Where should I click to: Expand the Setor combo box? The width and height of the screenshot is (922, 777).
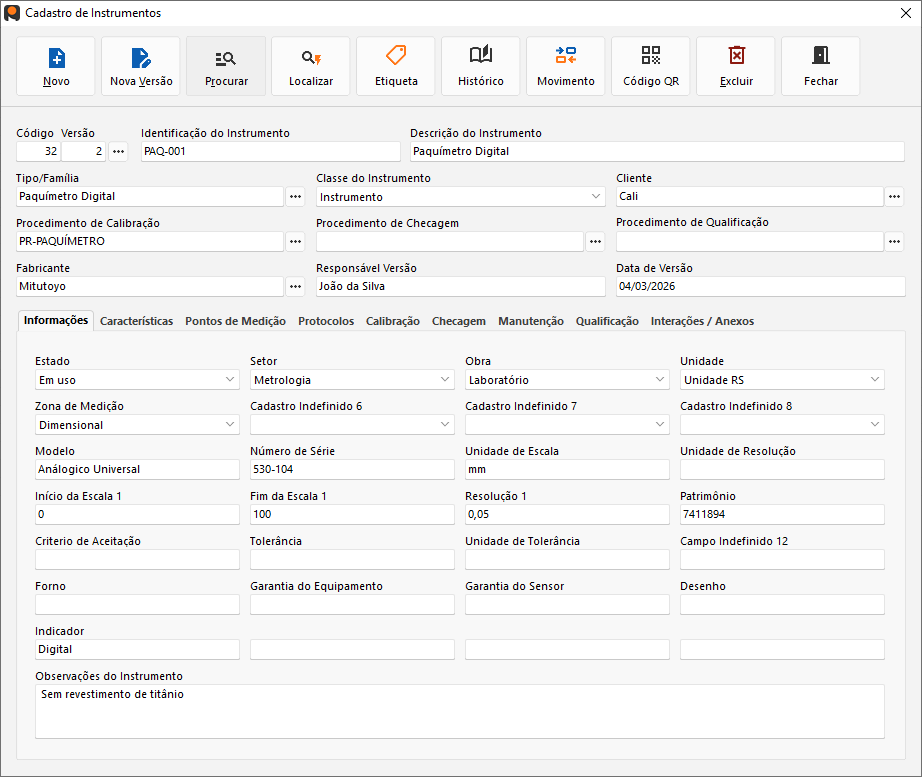(444, 380)
